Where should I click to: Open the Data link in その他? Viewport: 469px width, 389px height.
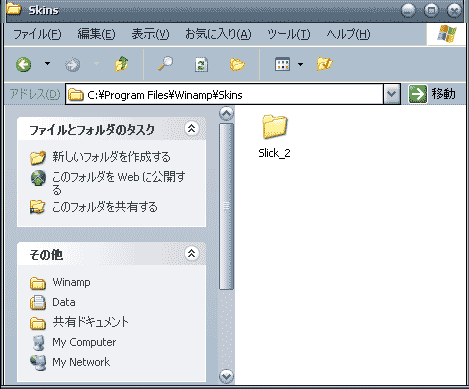pyautogui.click(x=64, y=302)
